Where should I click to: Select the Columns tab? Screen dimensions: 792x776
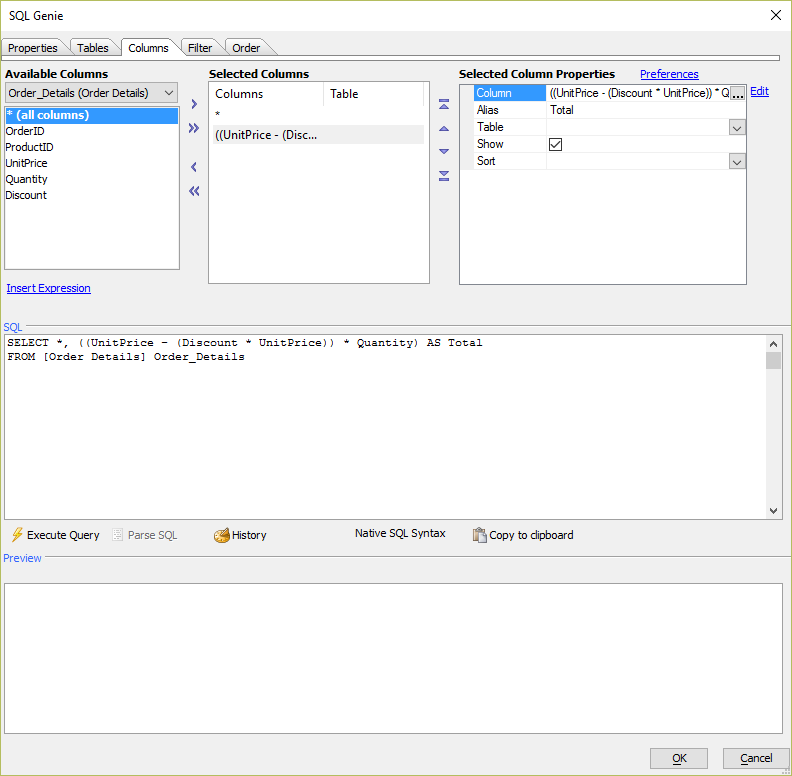[148, 48]
